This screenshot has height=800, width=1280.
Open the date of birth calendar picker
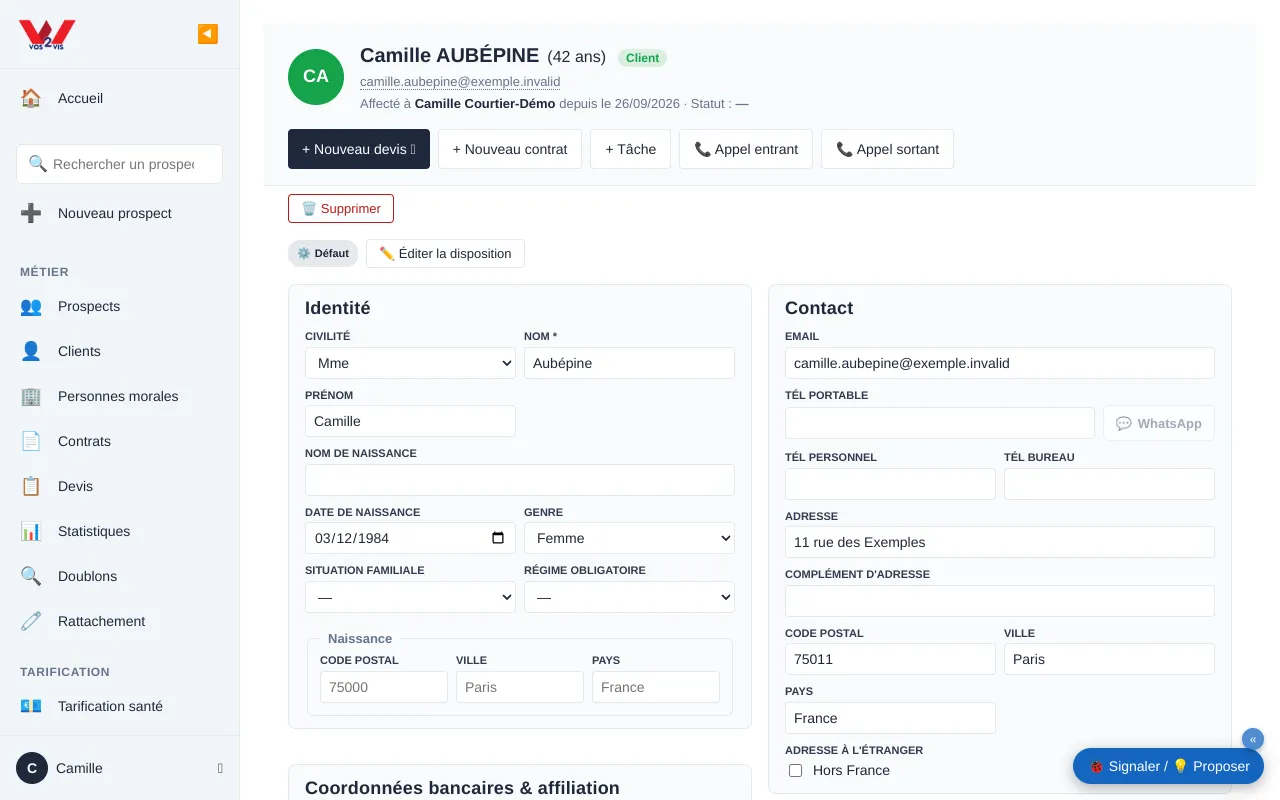tap(498, 538)
